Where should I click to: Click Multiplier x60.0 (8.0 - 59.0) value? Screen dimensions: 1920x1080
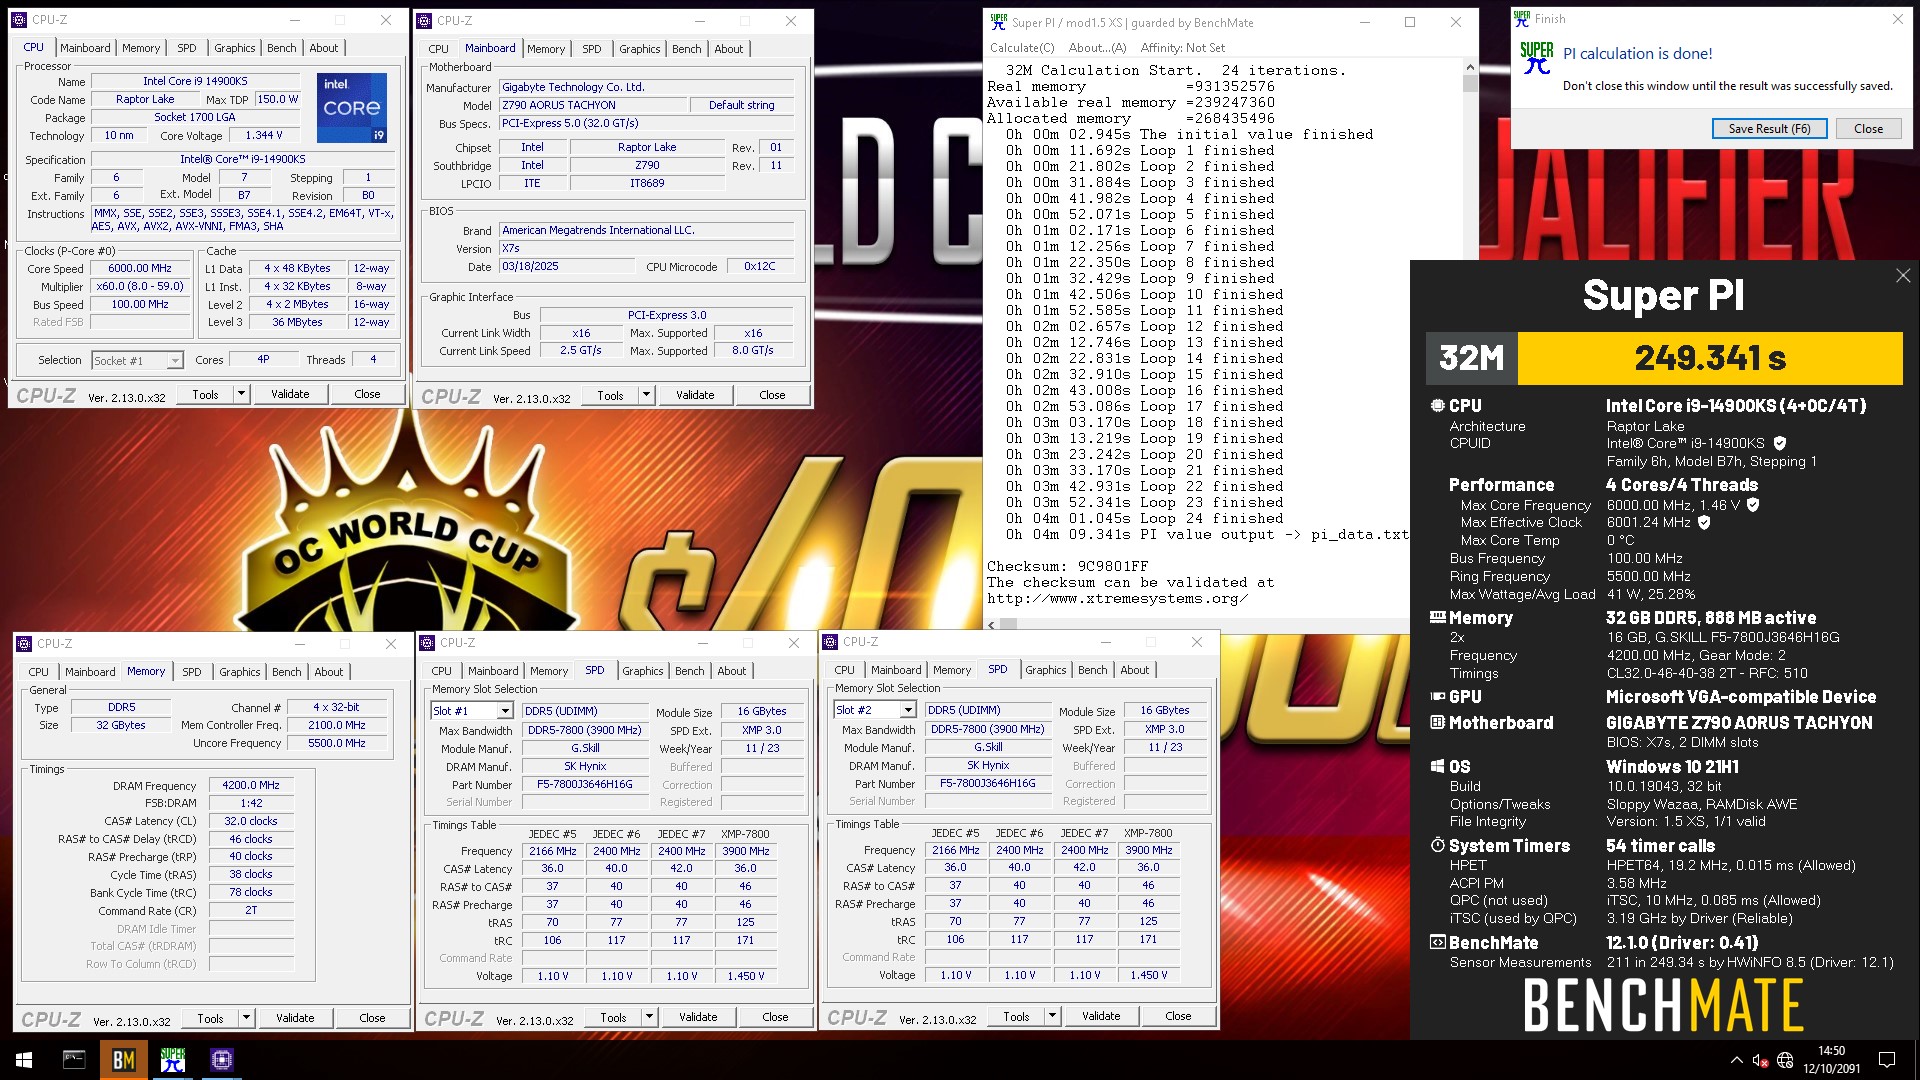140,286
